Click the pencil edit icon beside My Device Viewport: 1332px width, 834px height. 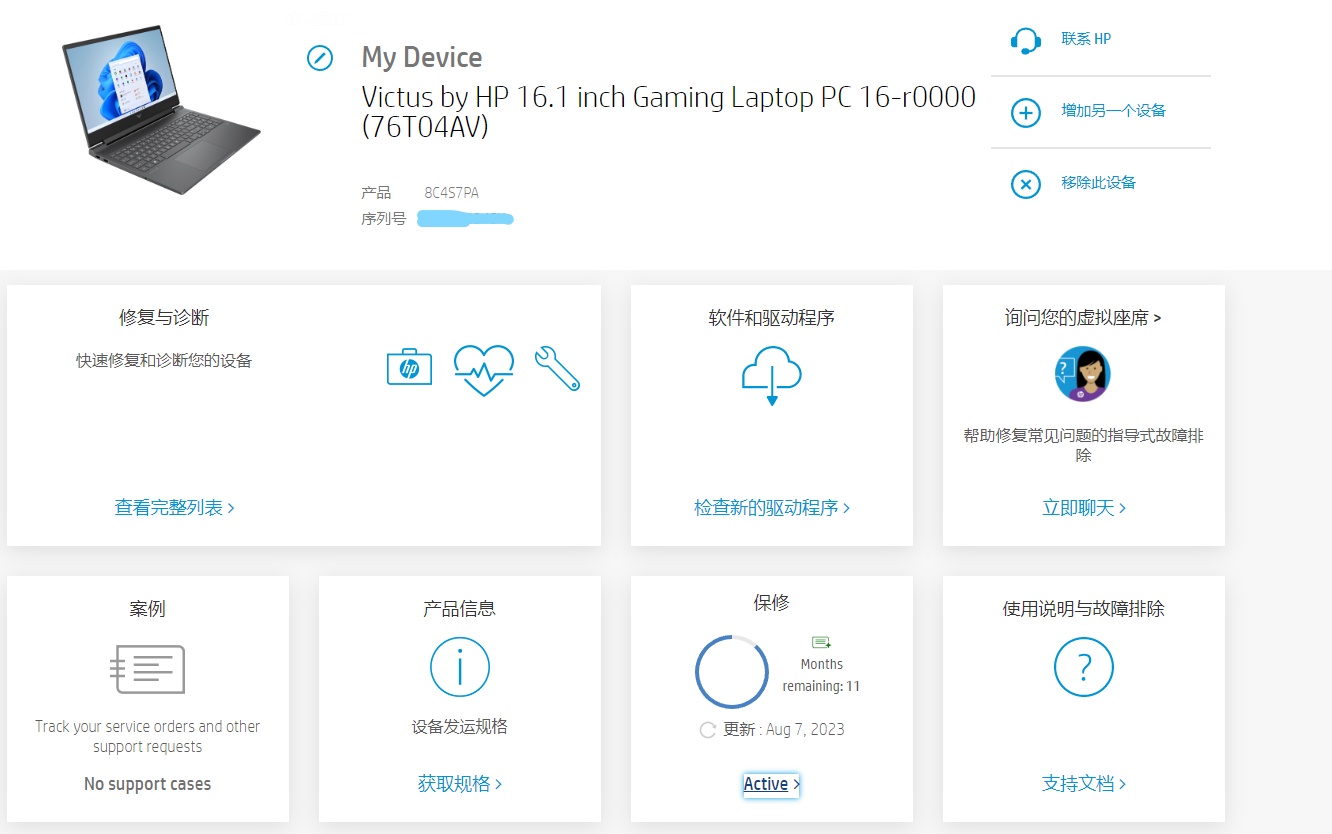click(320, 58)
